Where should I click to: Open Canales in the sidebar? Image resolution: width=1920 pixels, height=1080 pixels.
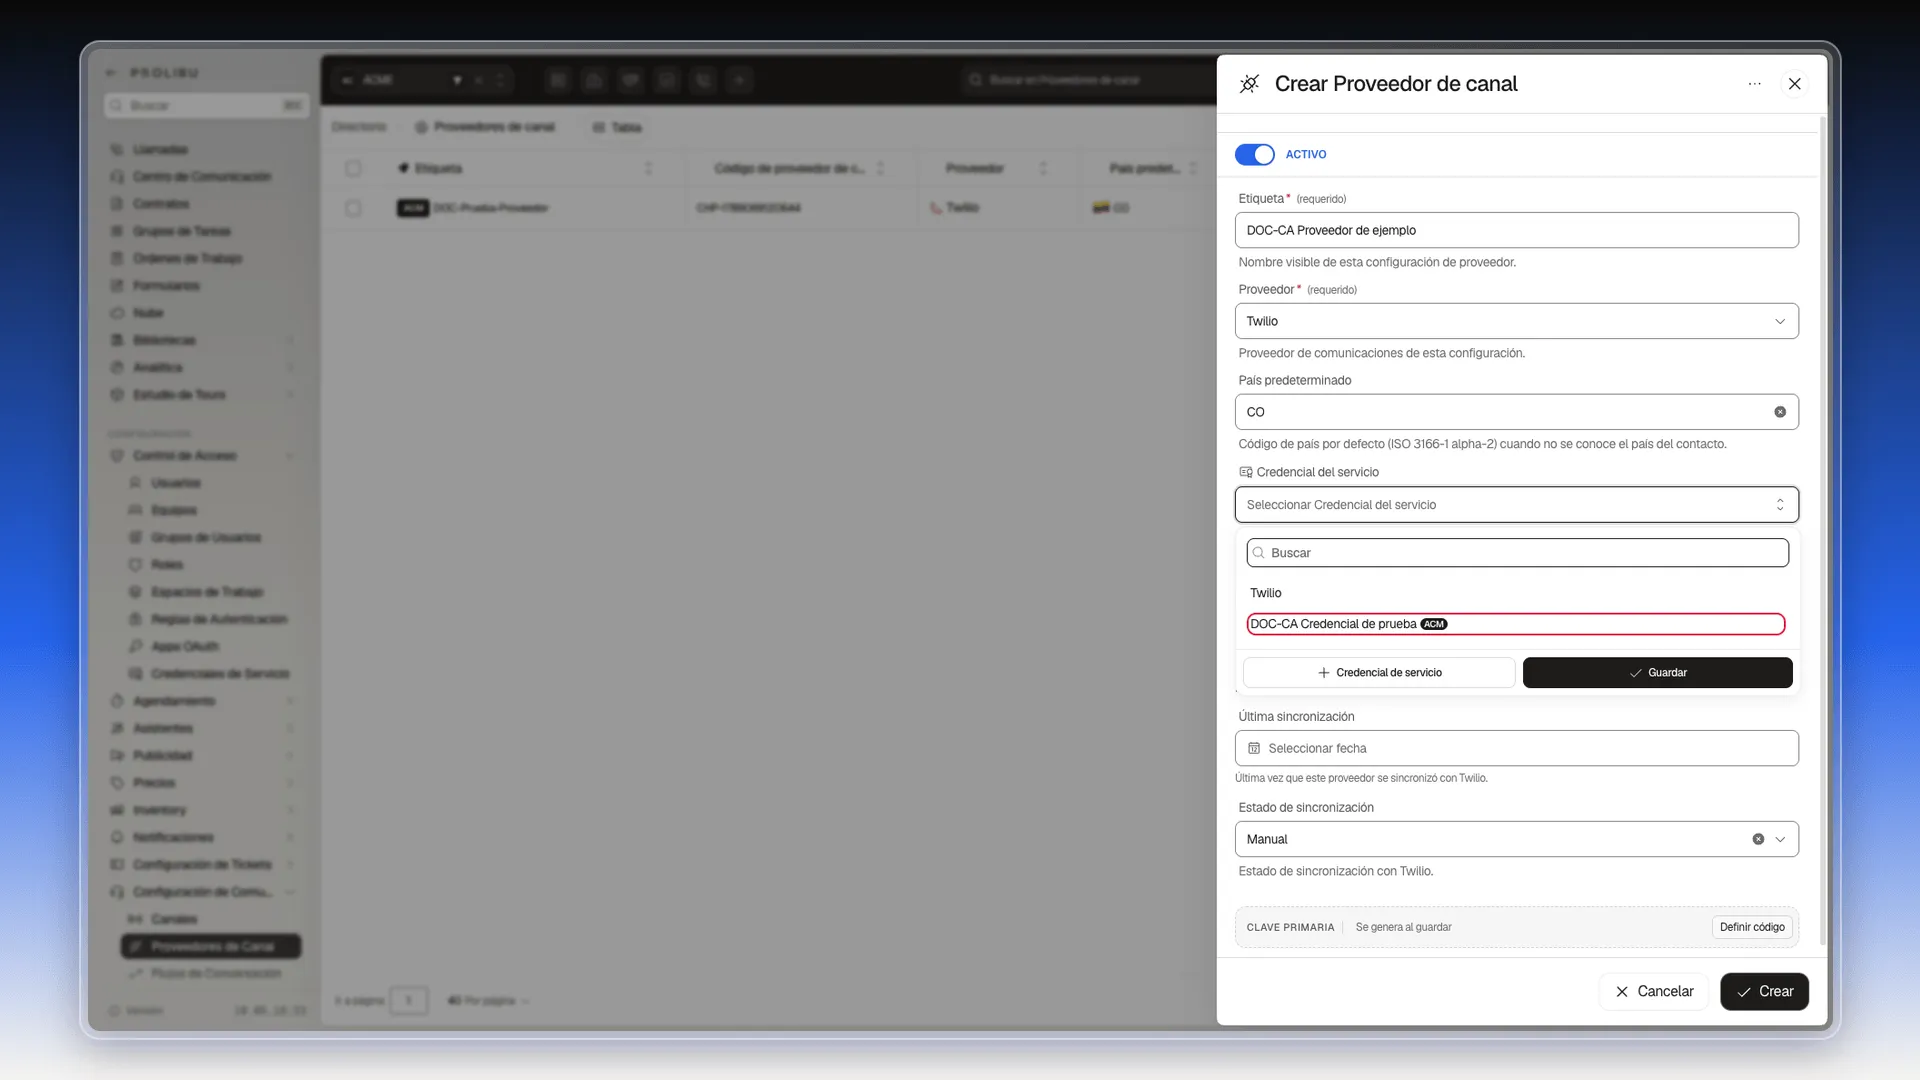point(174,919)
